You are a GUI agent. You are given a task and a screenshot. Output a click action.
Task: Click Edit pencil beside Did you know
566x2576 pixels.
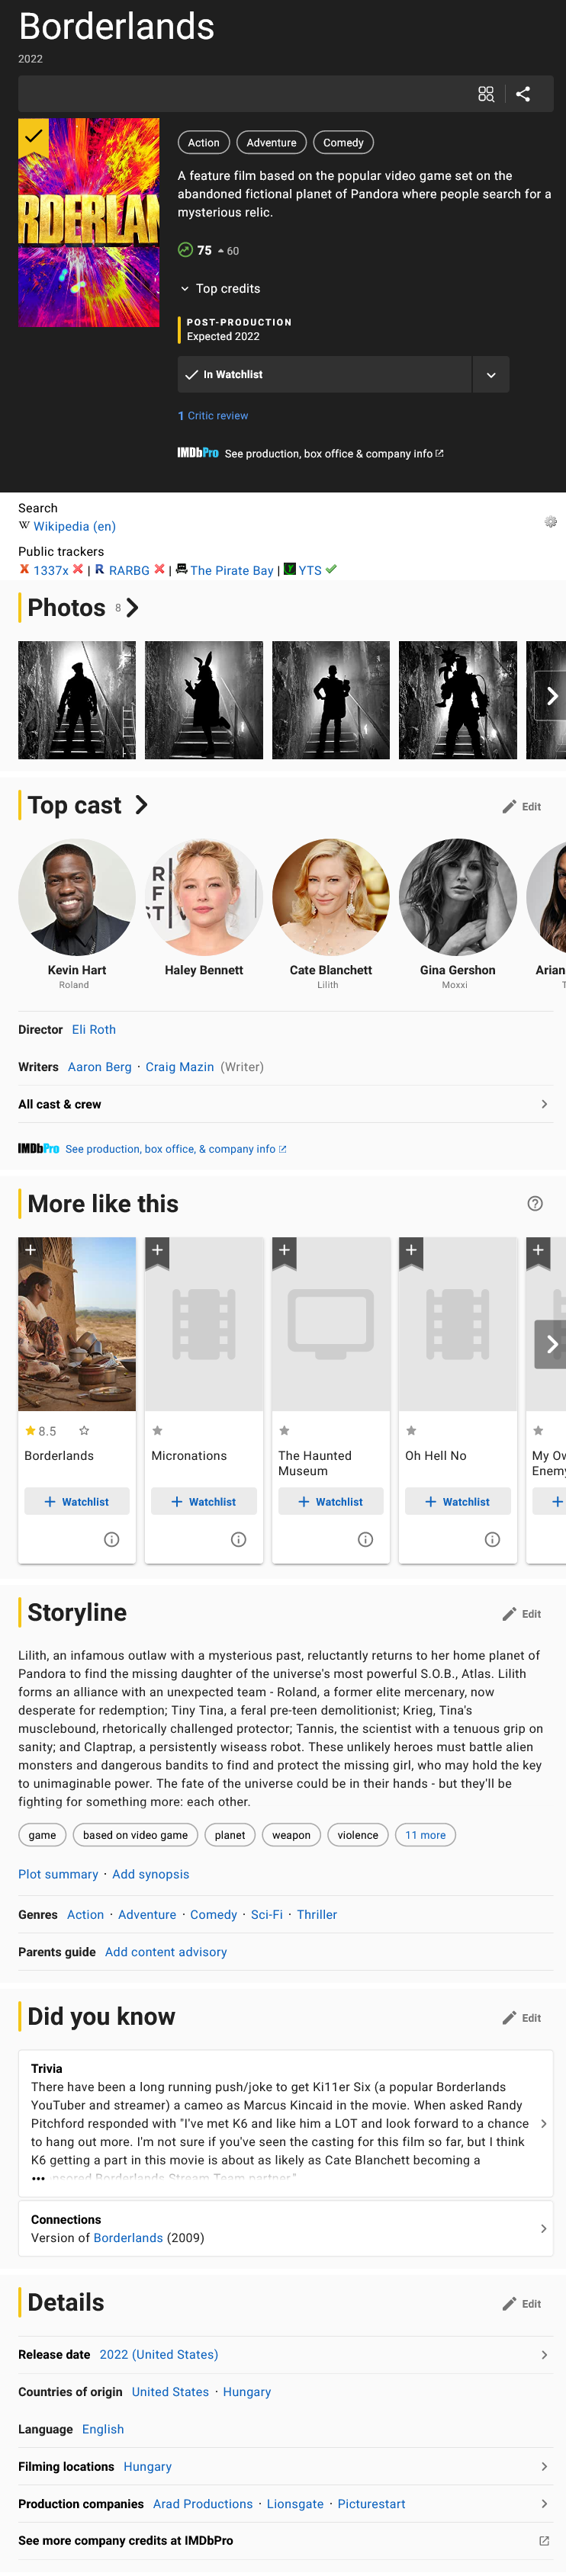click(521, 2018)
